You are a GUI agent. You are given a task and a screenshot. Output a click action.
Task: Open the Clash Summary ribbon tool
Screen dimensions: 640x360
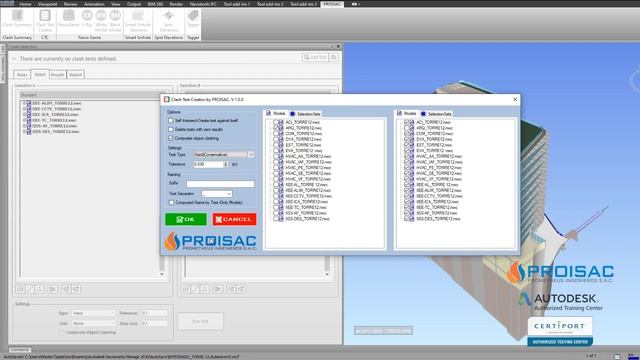pyautogui.click(x=17, y=20)
